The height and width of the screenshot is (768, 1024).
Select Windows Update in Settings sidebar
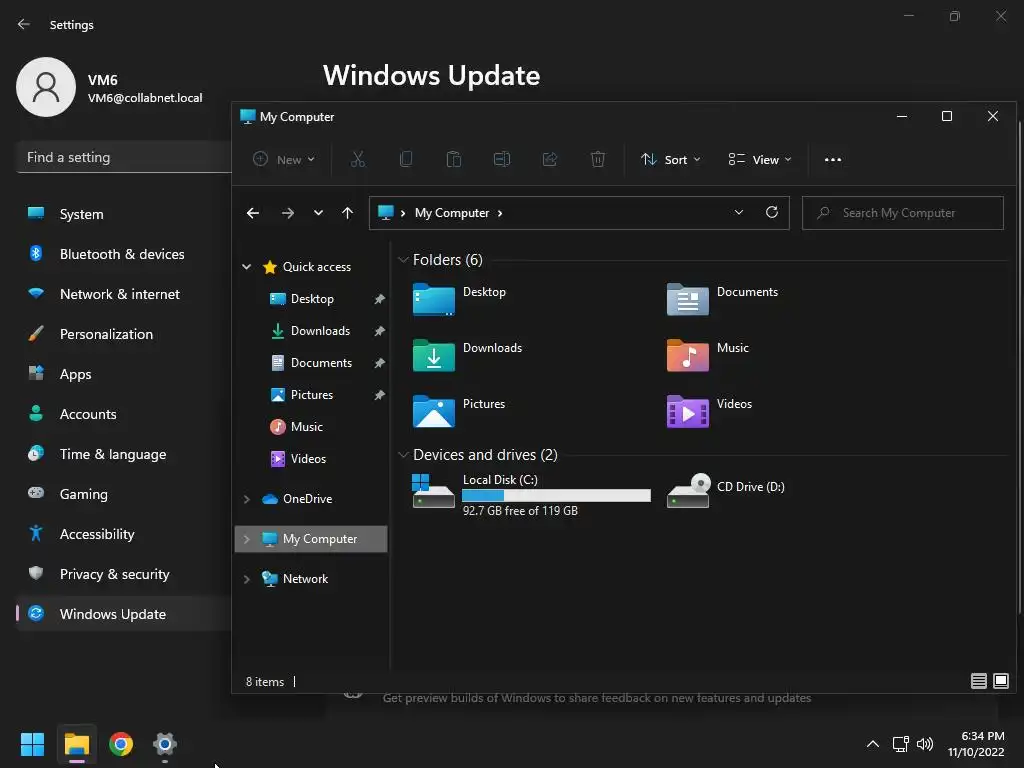click(x=124, y=614)
